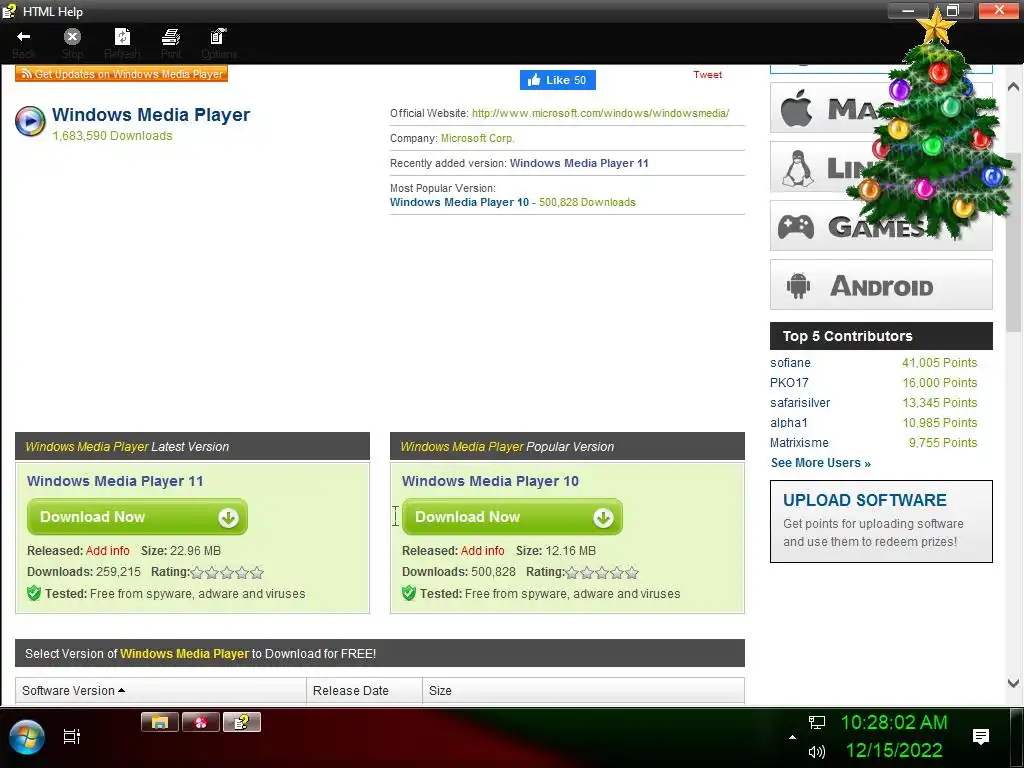Image resolution: width=1024 pixels, height=768 pixels.
Task: Open most popular Windows Media Player 10 link
Action: point(459,202)
